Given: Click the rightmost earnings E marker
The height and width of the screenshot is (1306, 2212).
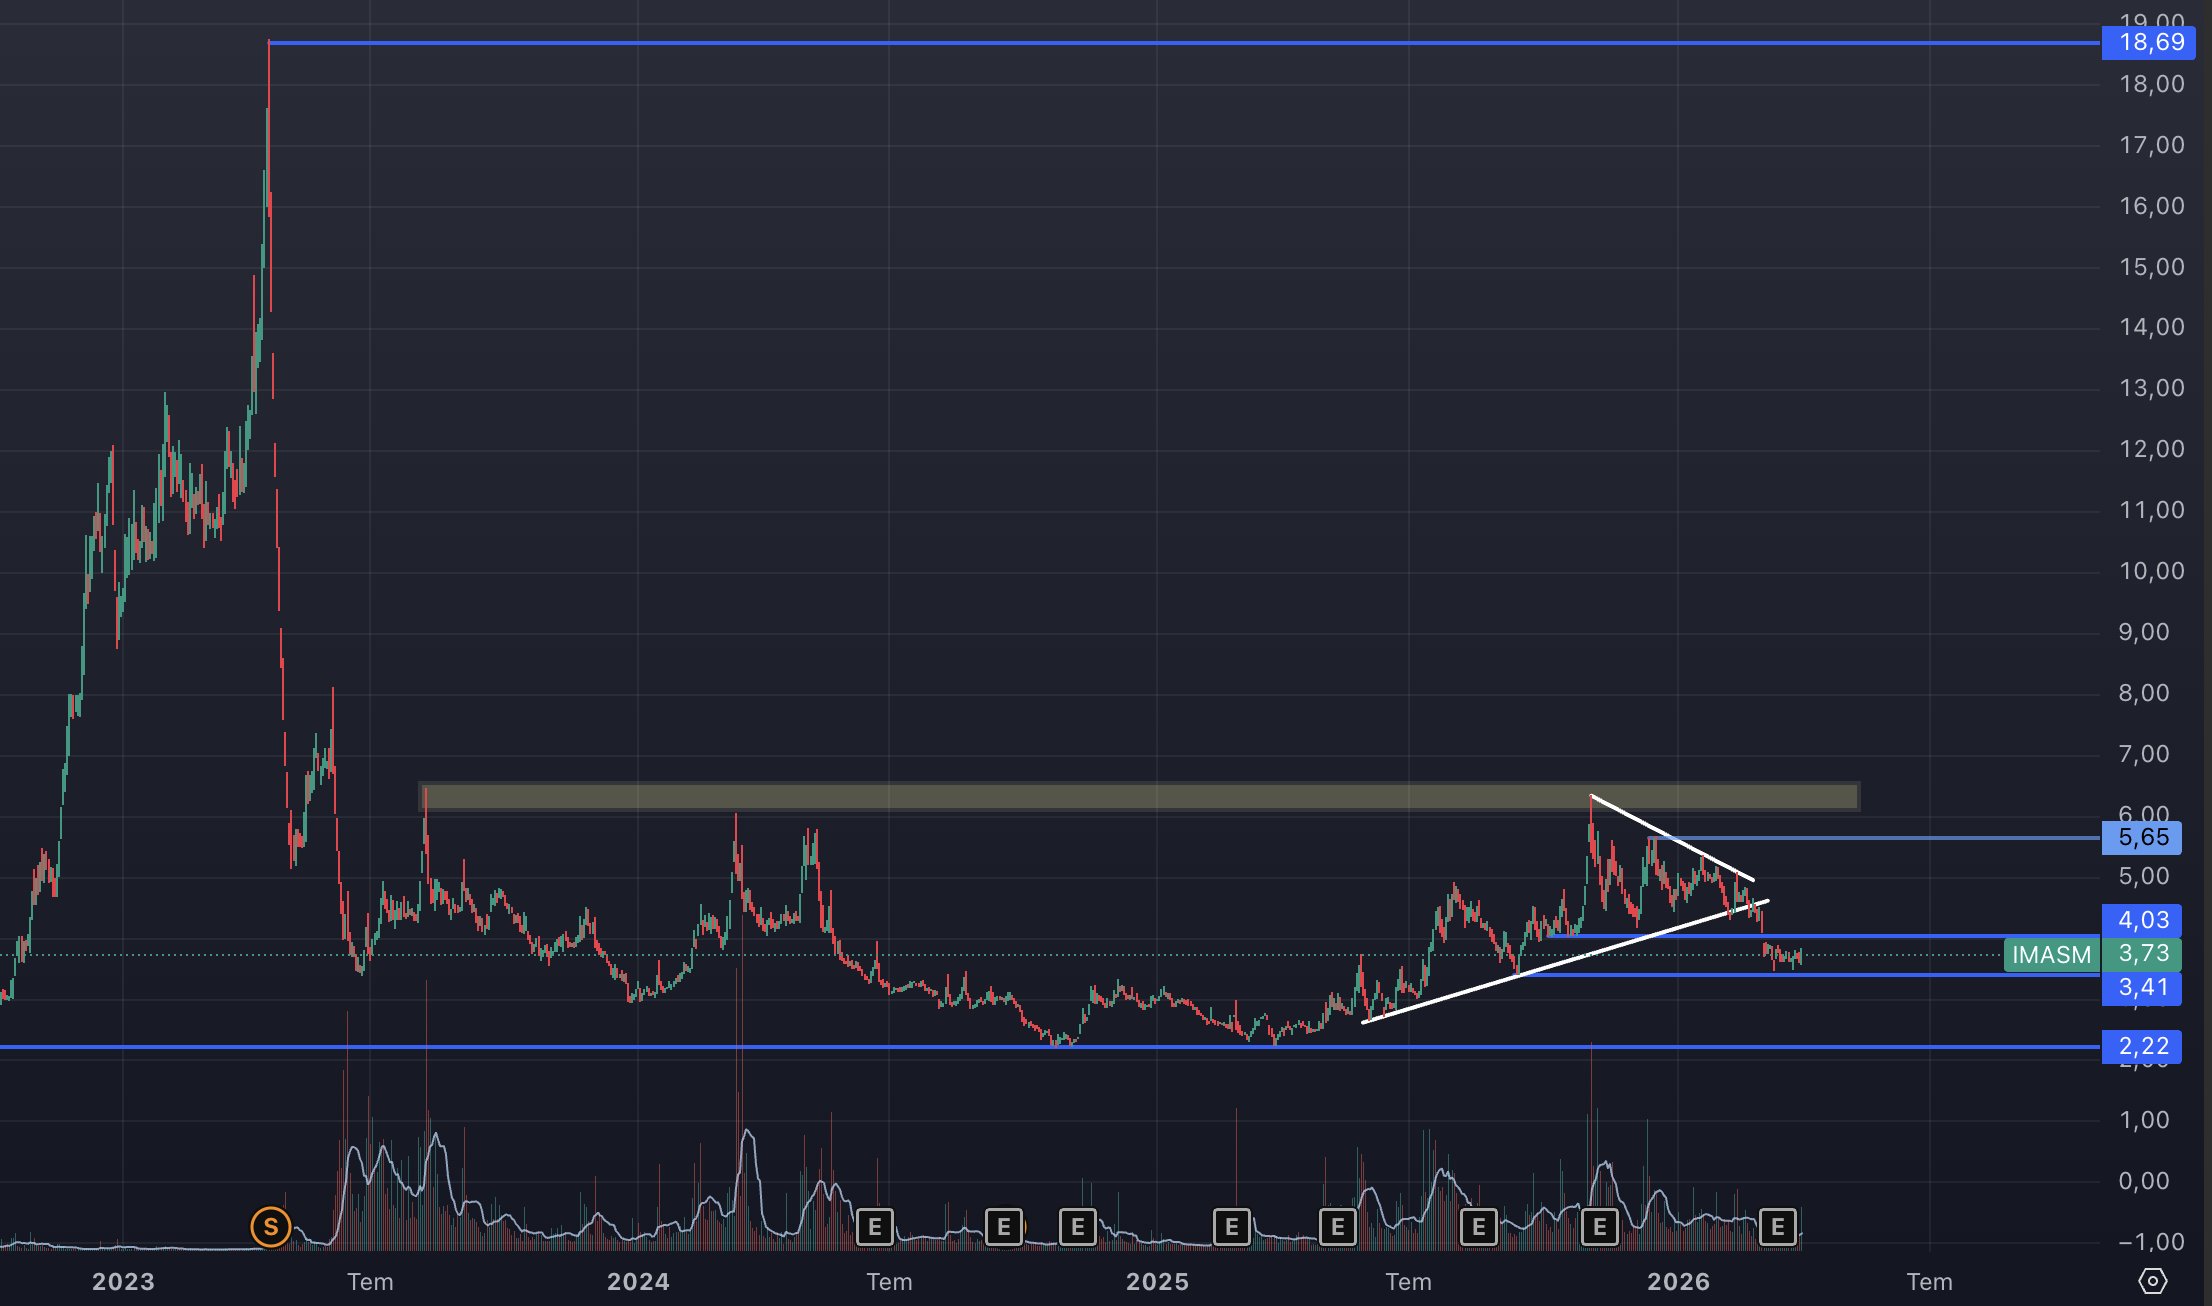Looking at the screenshot, I should pos(1777,1226).
